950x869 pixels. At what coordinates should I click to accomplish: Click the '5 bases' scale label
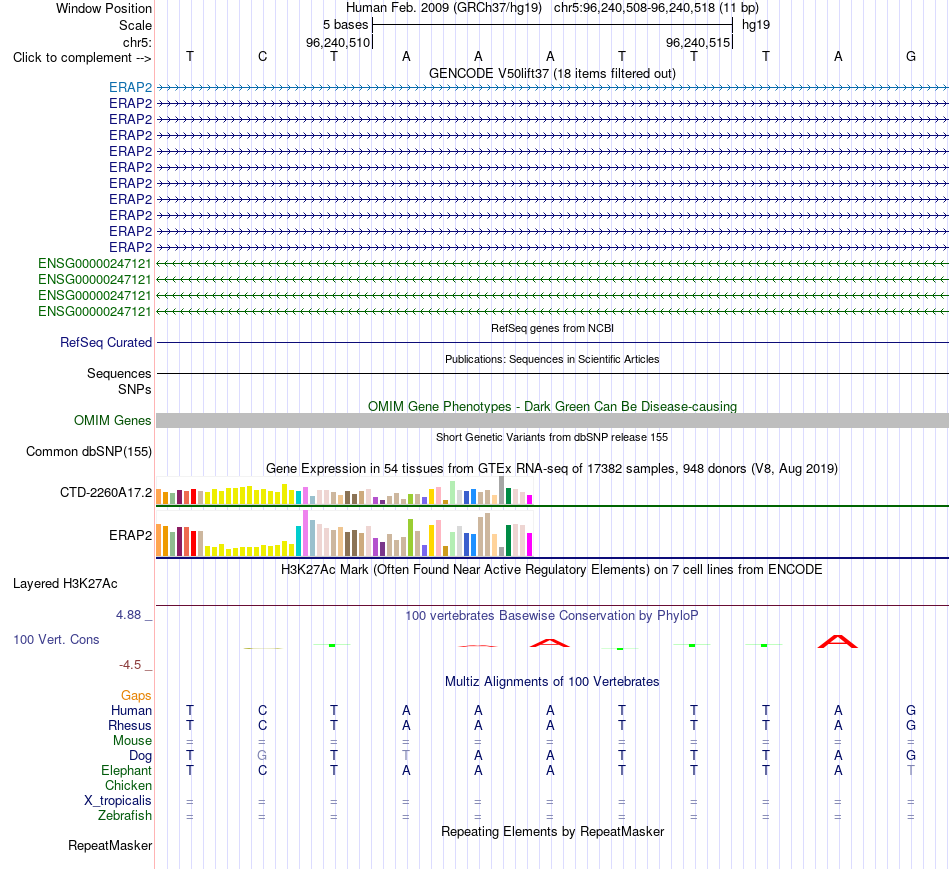pos(345,25)
